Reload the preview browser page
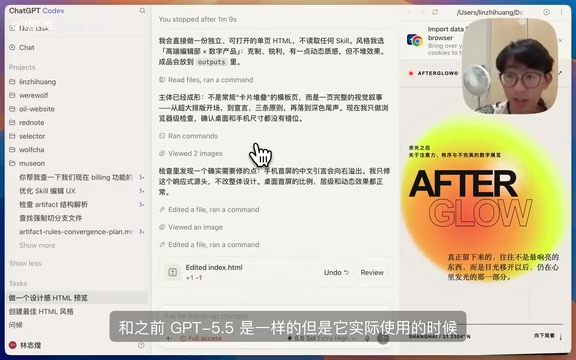The height and width of the screenshot is (360, 576). [435, 12]
